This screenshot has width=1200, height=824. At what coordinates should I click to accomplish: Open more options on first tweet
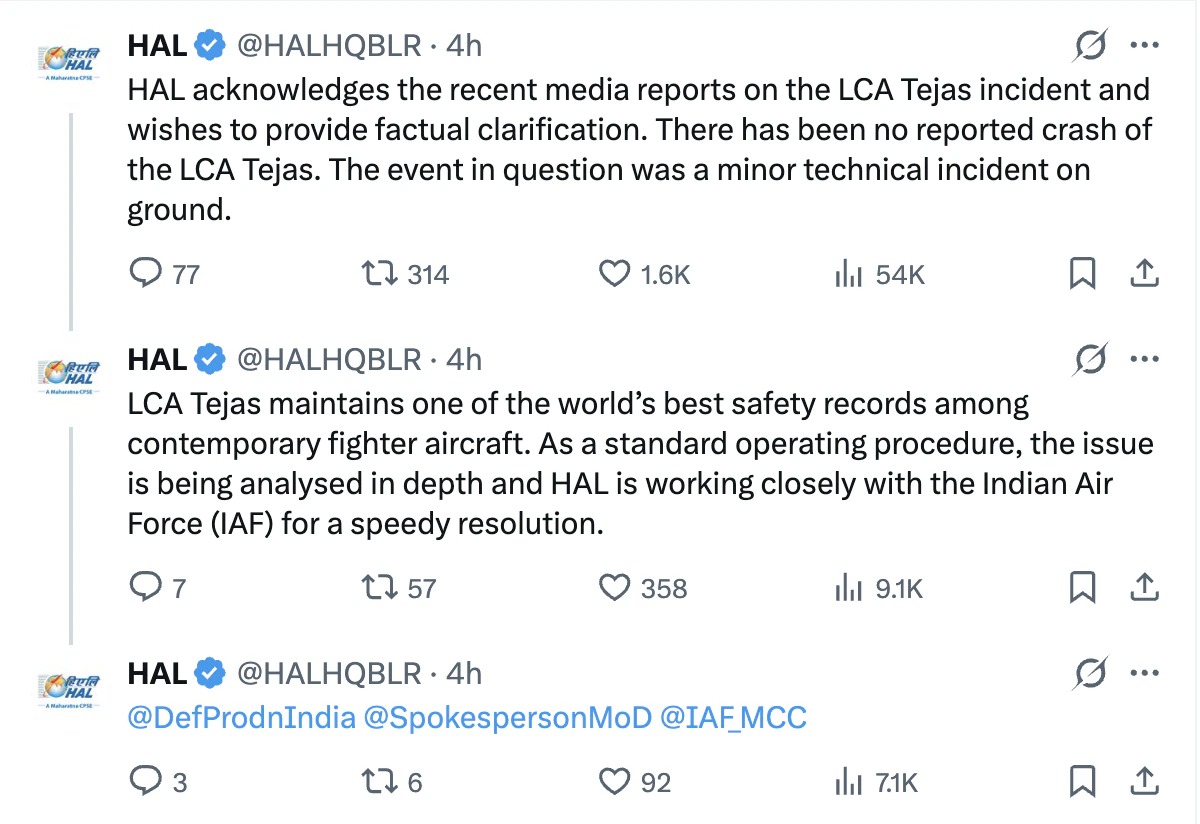tap(1144, 46)
